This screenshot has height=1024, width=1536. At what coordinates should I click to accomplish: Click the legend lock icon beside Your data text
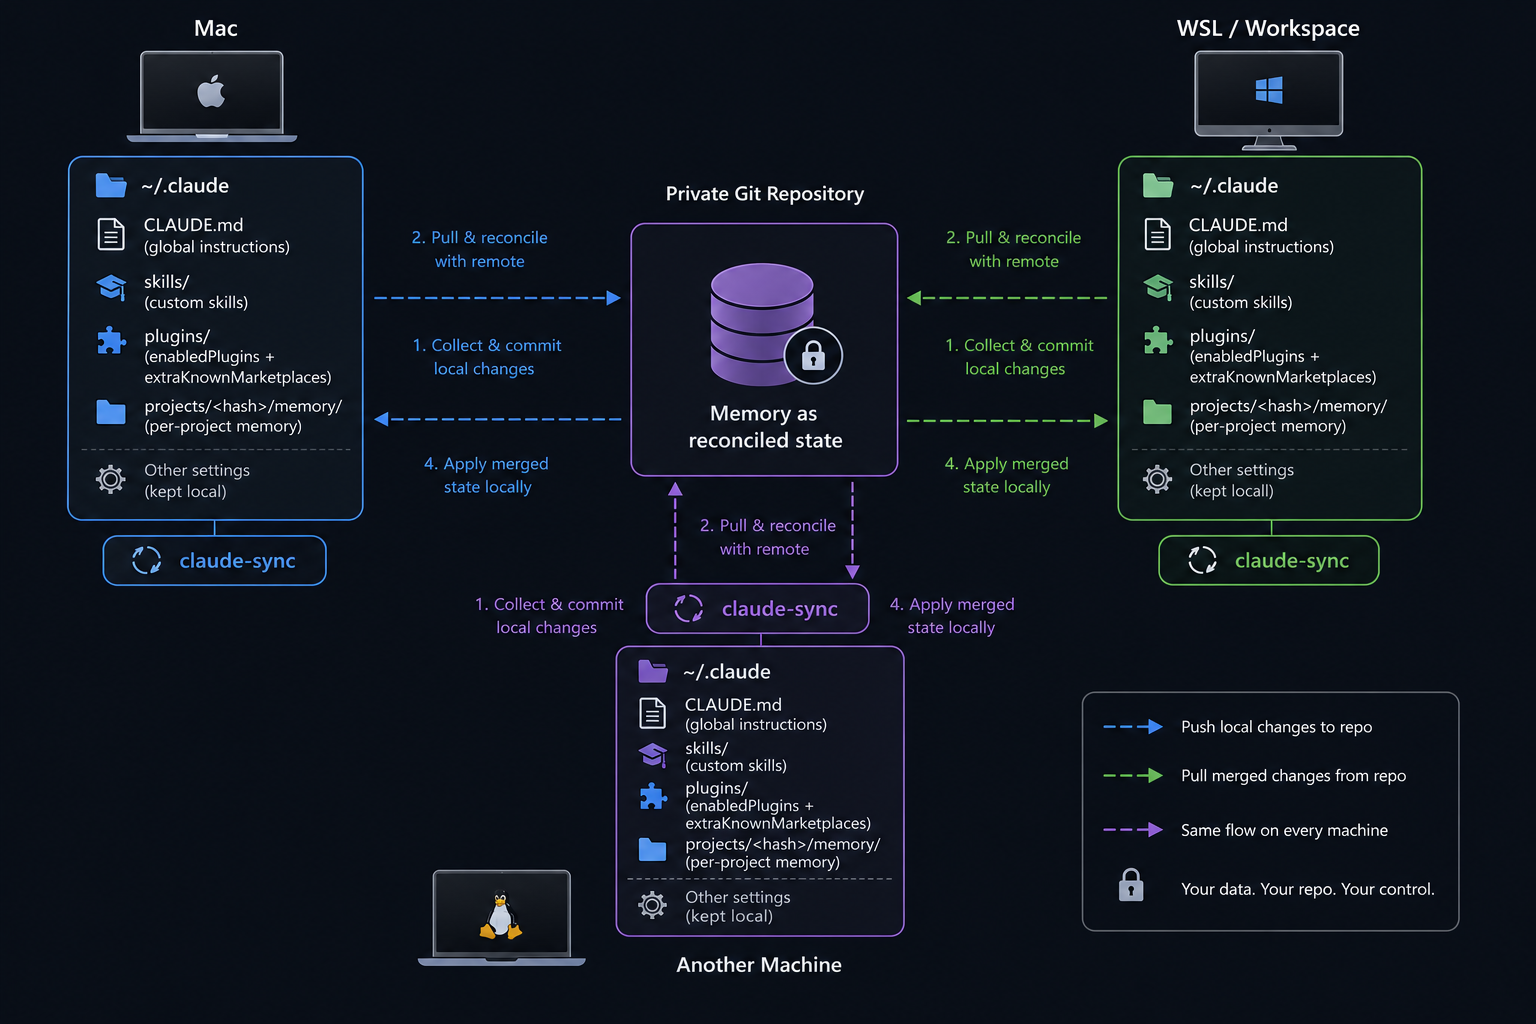[1131, 885]
